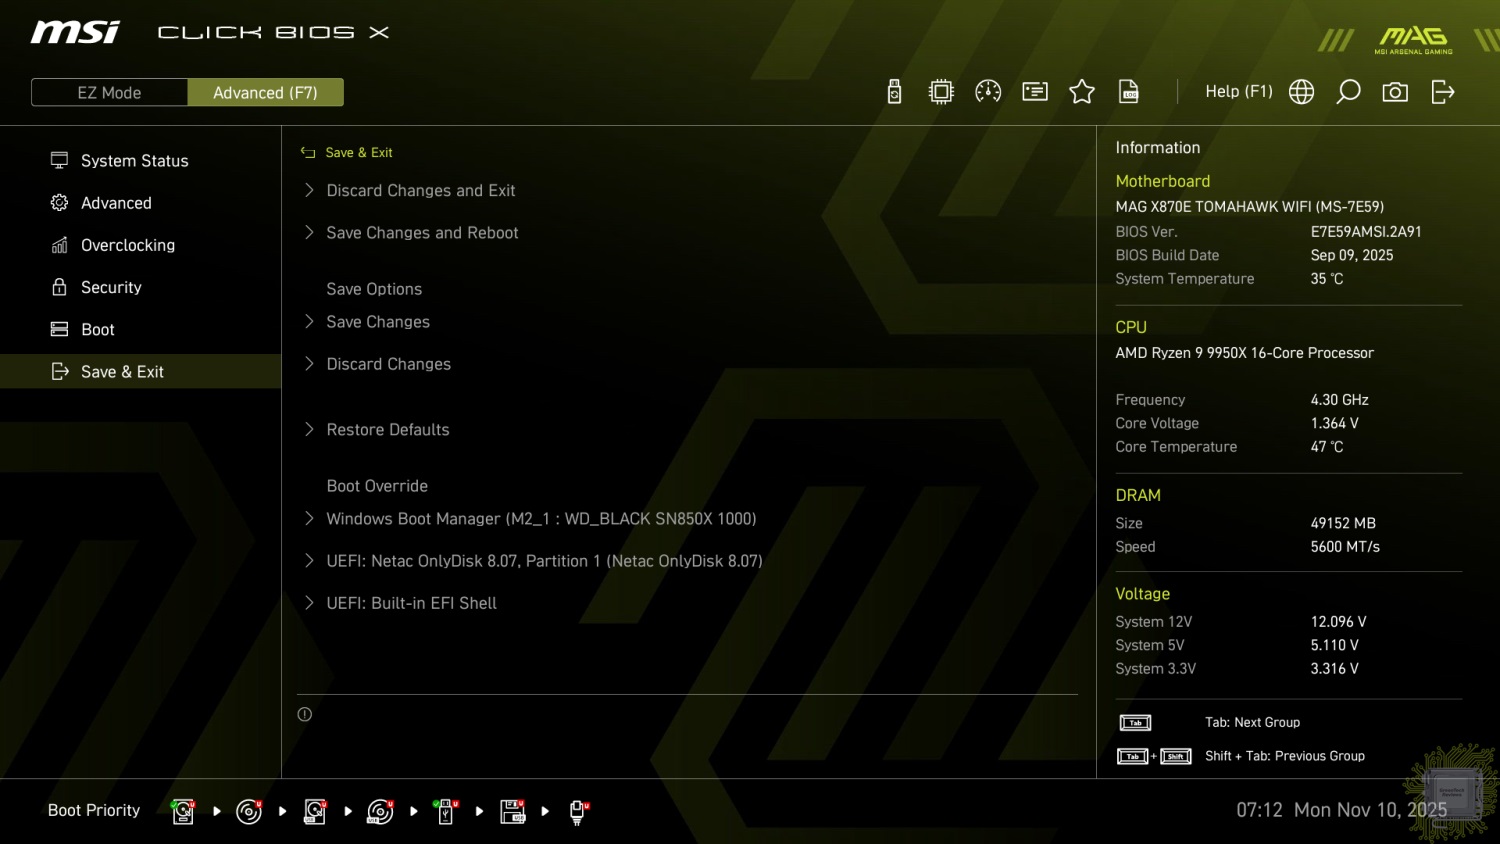
Task: Open the USB flash update icon
Action: (x=894, y=92)
